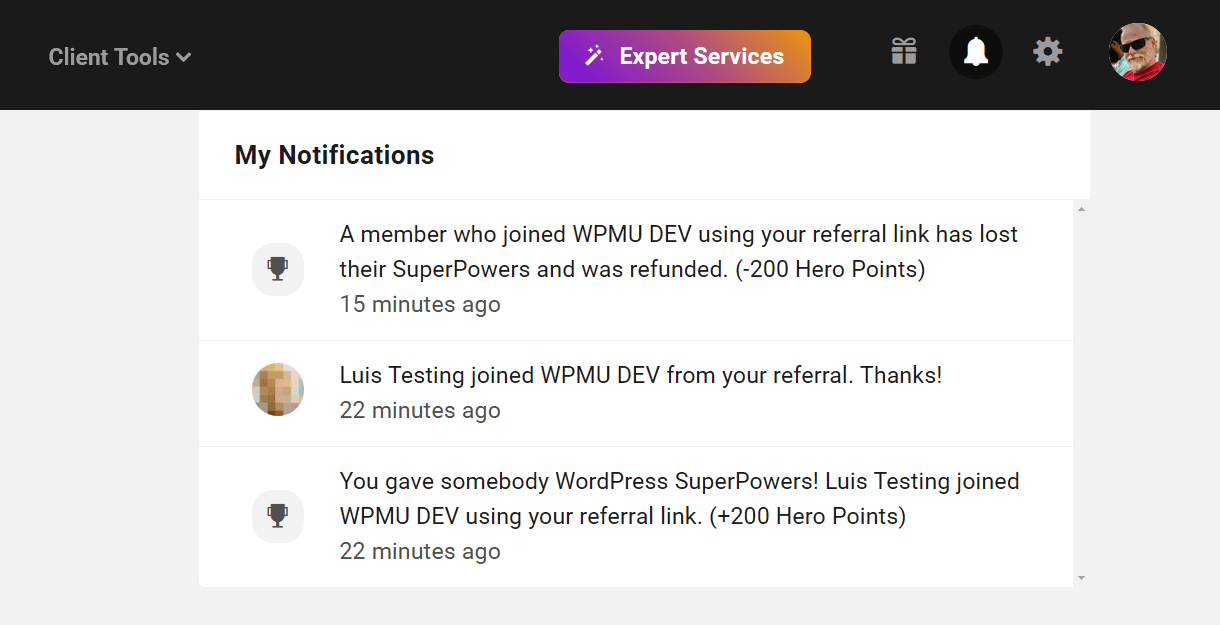Open the notifications bell icon
Viewport: 1220px width, 625px height.
point(975,51)
